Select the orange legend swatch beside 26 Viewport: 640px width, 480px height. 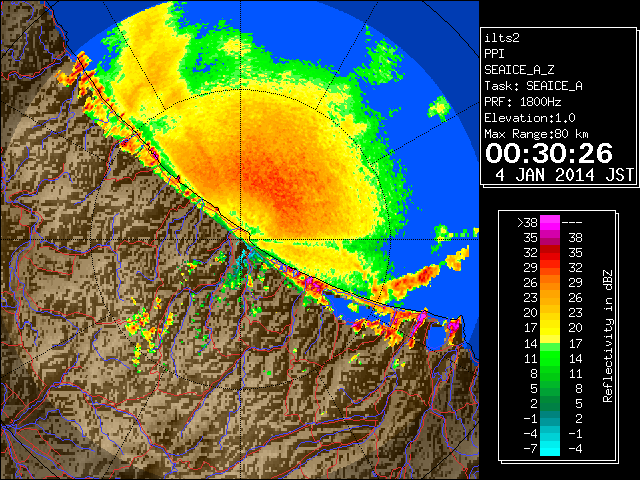point(550,282)
